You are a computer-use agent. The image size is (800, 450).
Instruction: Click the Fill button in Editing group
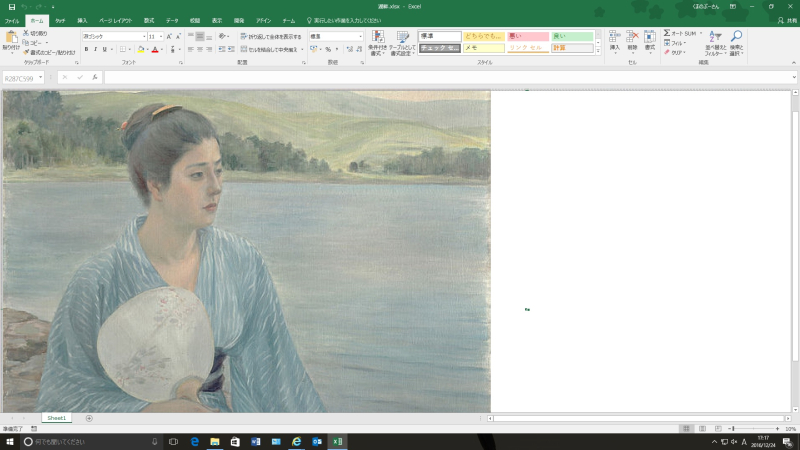tap(675, 43)
